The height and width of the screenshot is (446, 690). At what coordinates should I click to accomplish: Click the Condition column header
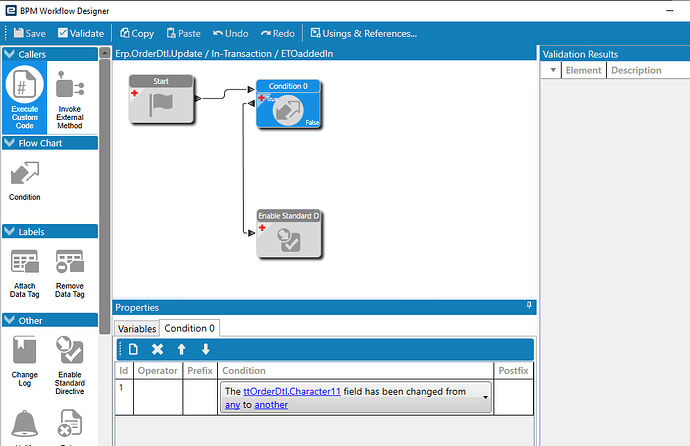pos(244,370)
